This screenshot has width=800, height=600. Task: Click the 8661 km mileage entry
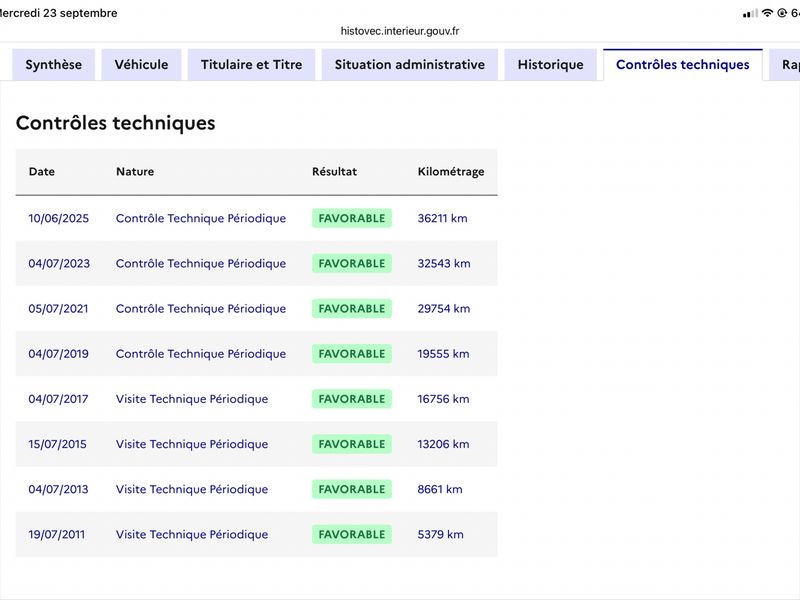(440, 489)
